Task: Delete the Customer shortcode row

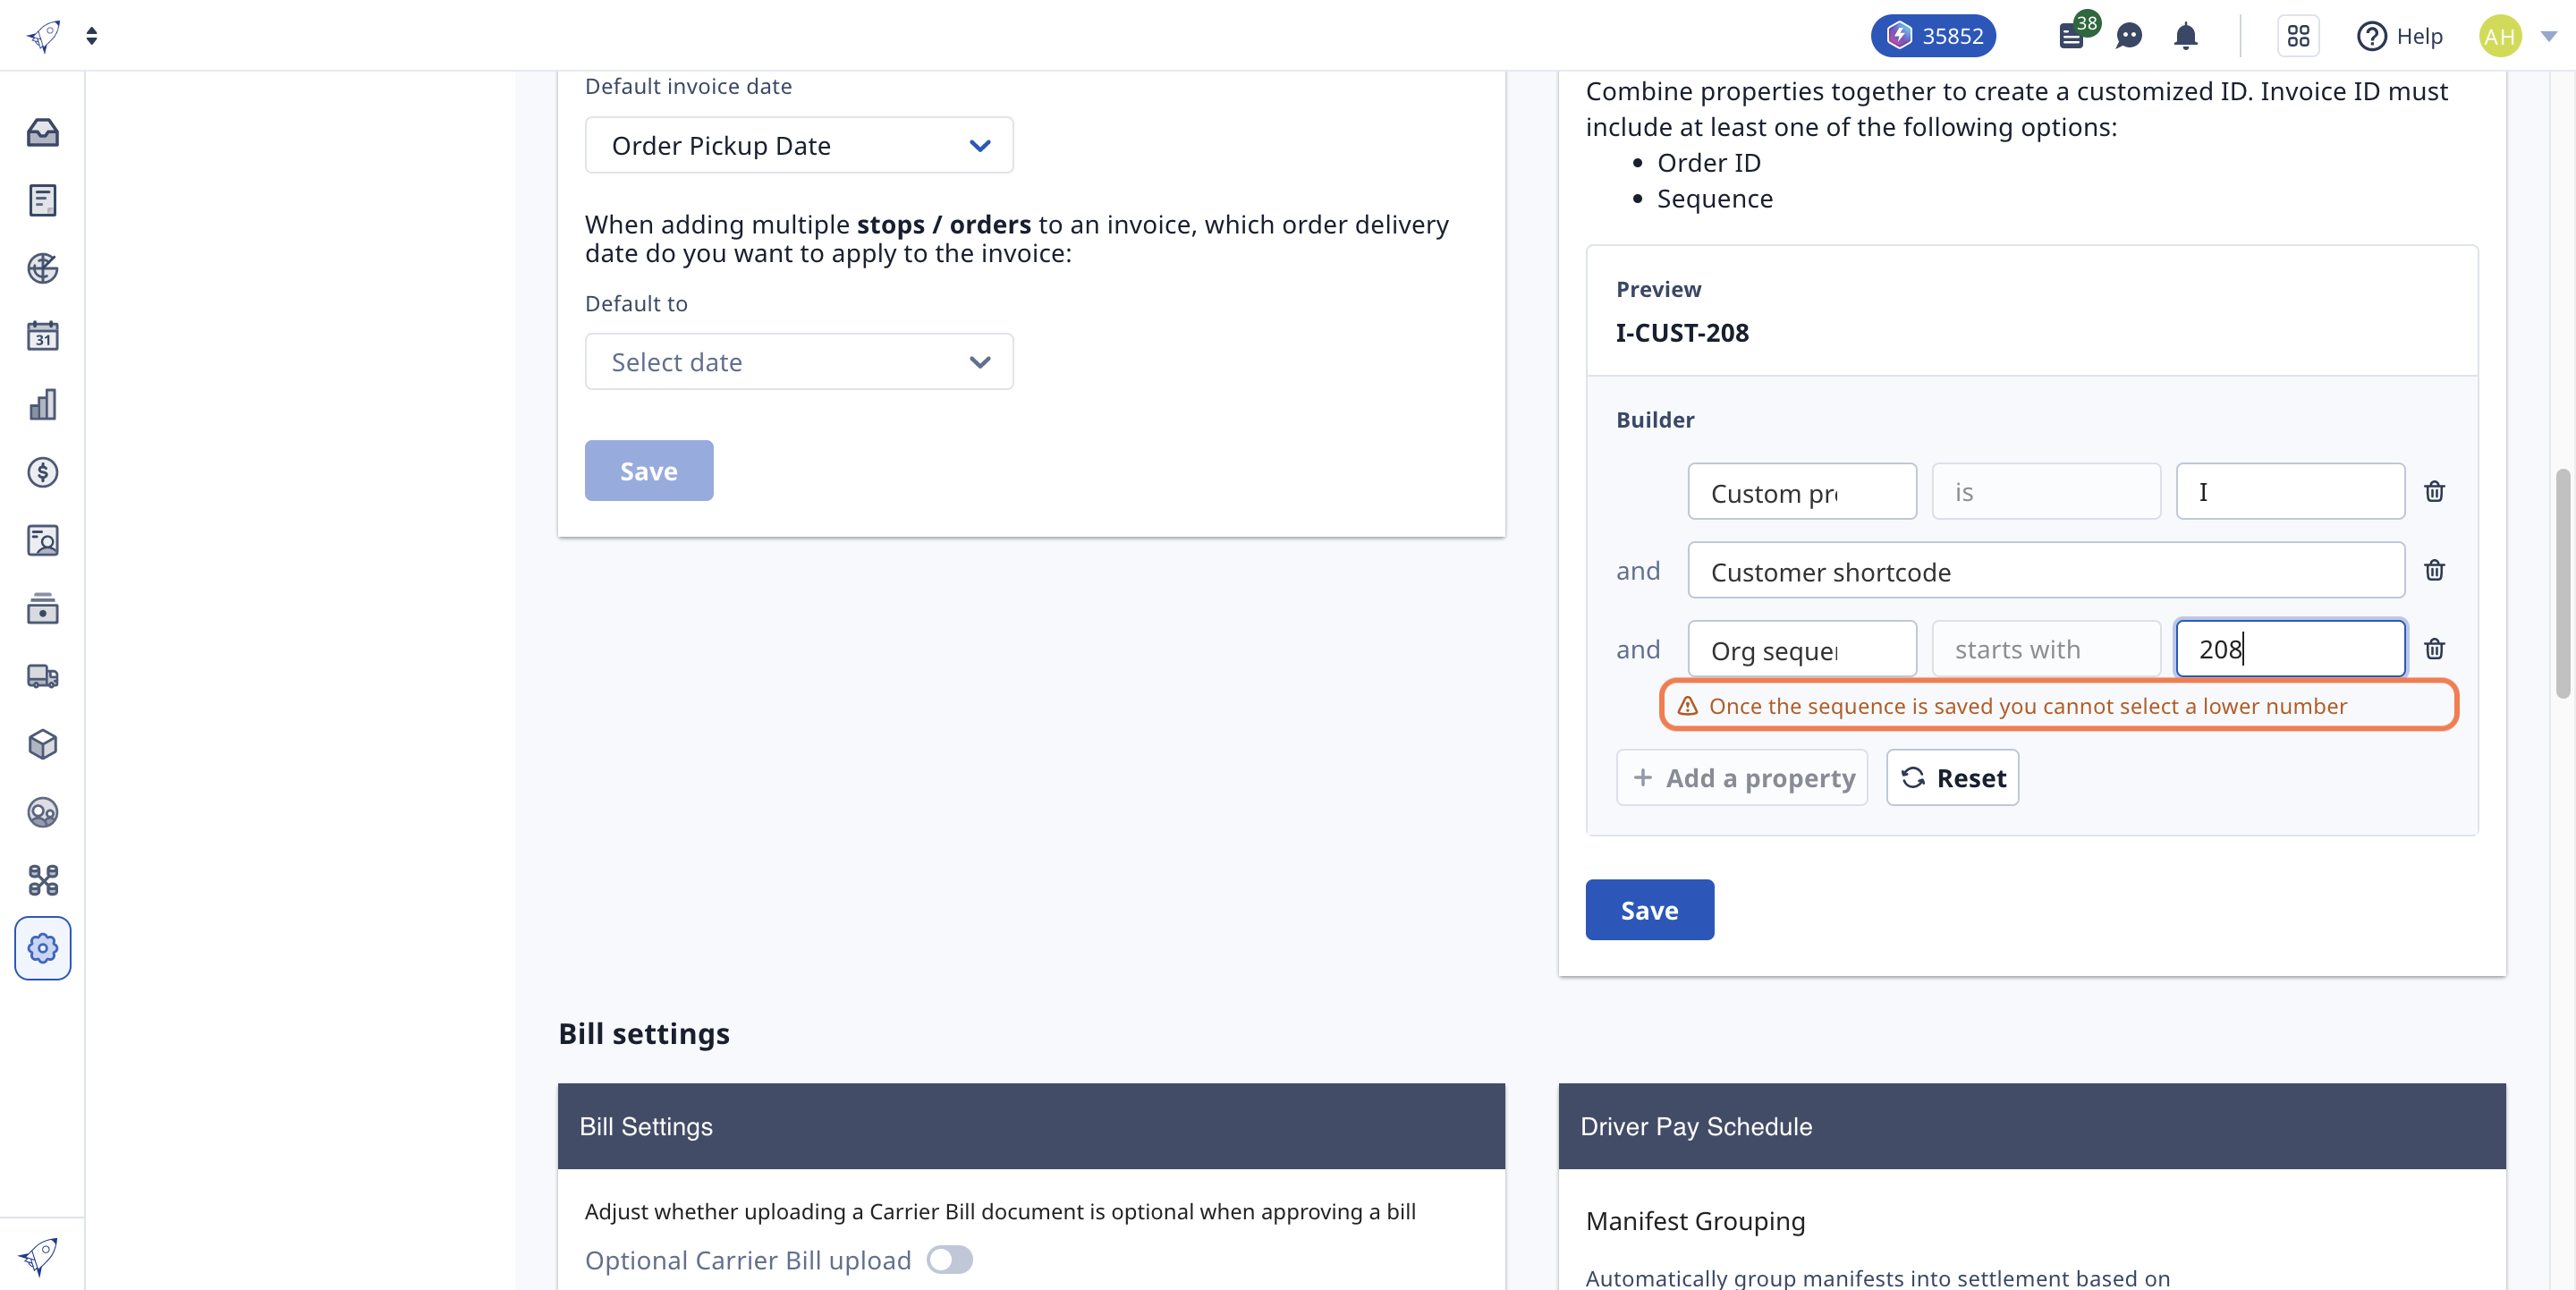Action: click(x=2434, y=571)
